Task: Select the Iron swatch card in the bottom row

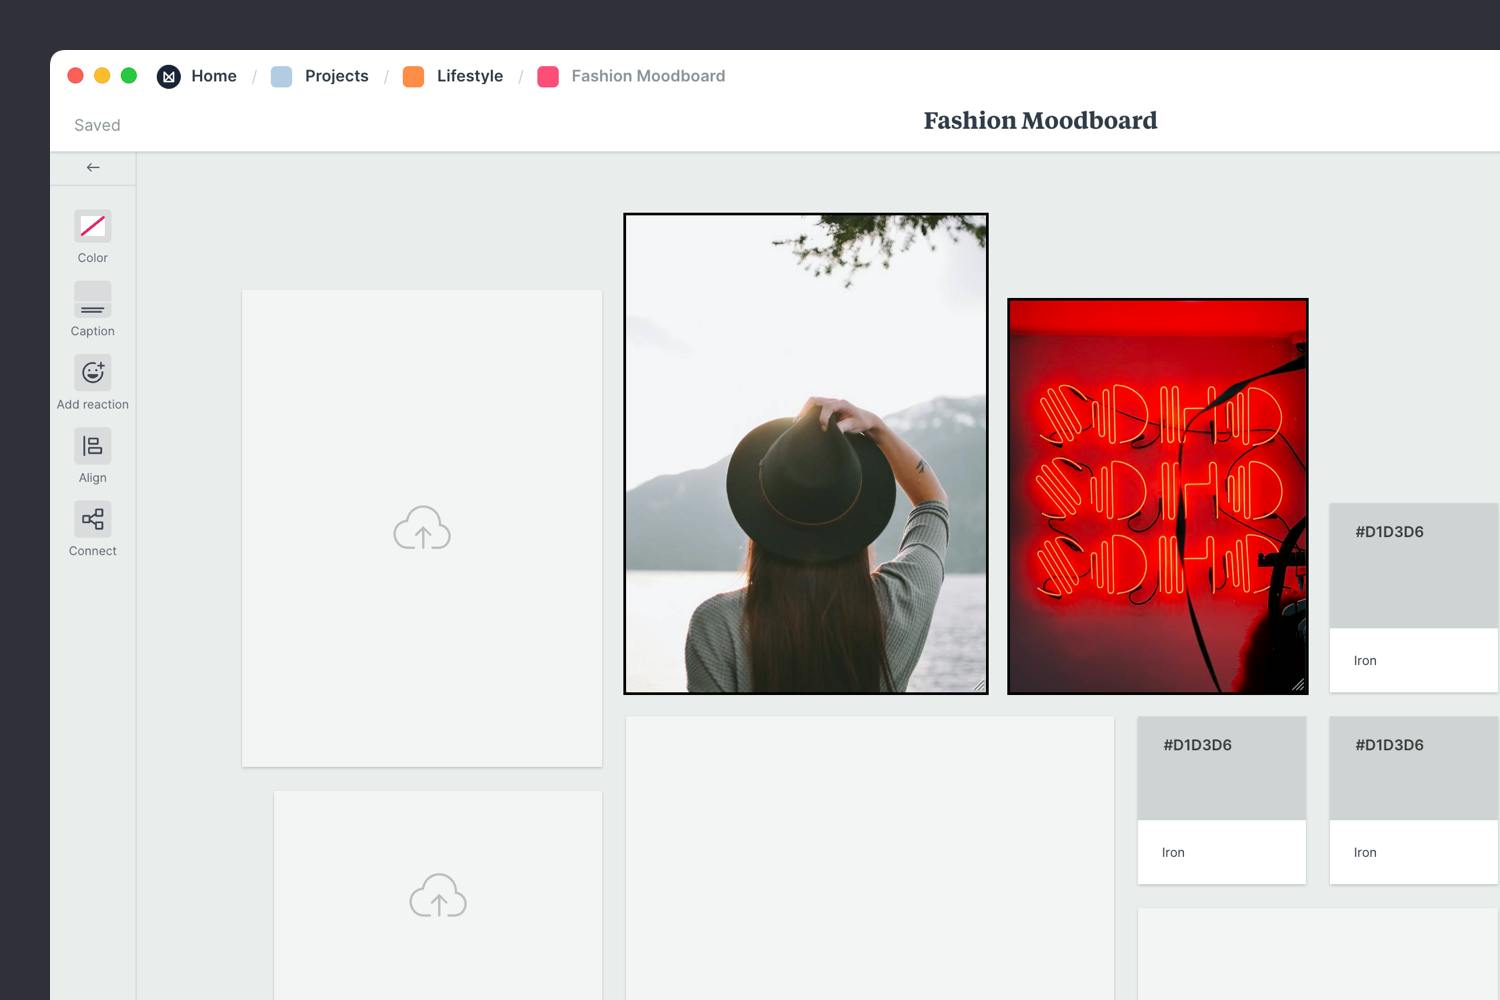Action: click(x=1221, y=800)
